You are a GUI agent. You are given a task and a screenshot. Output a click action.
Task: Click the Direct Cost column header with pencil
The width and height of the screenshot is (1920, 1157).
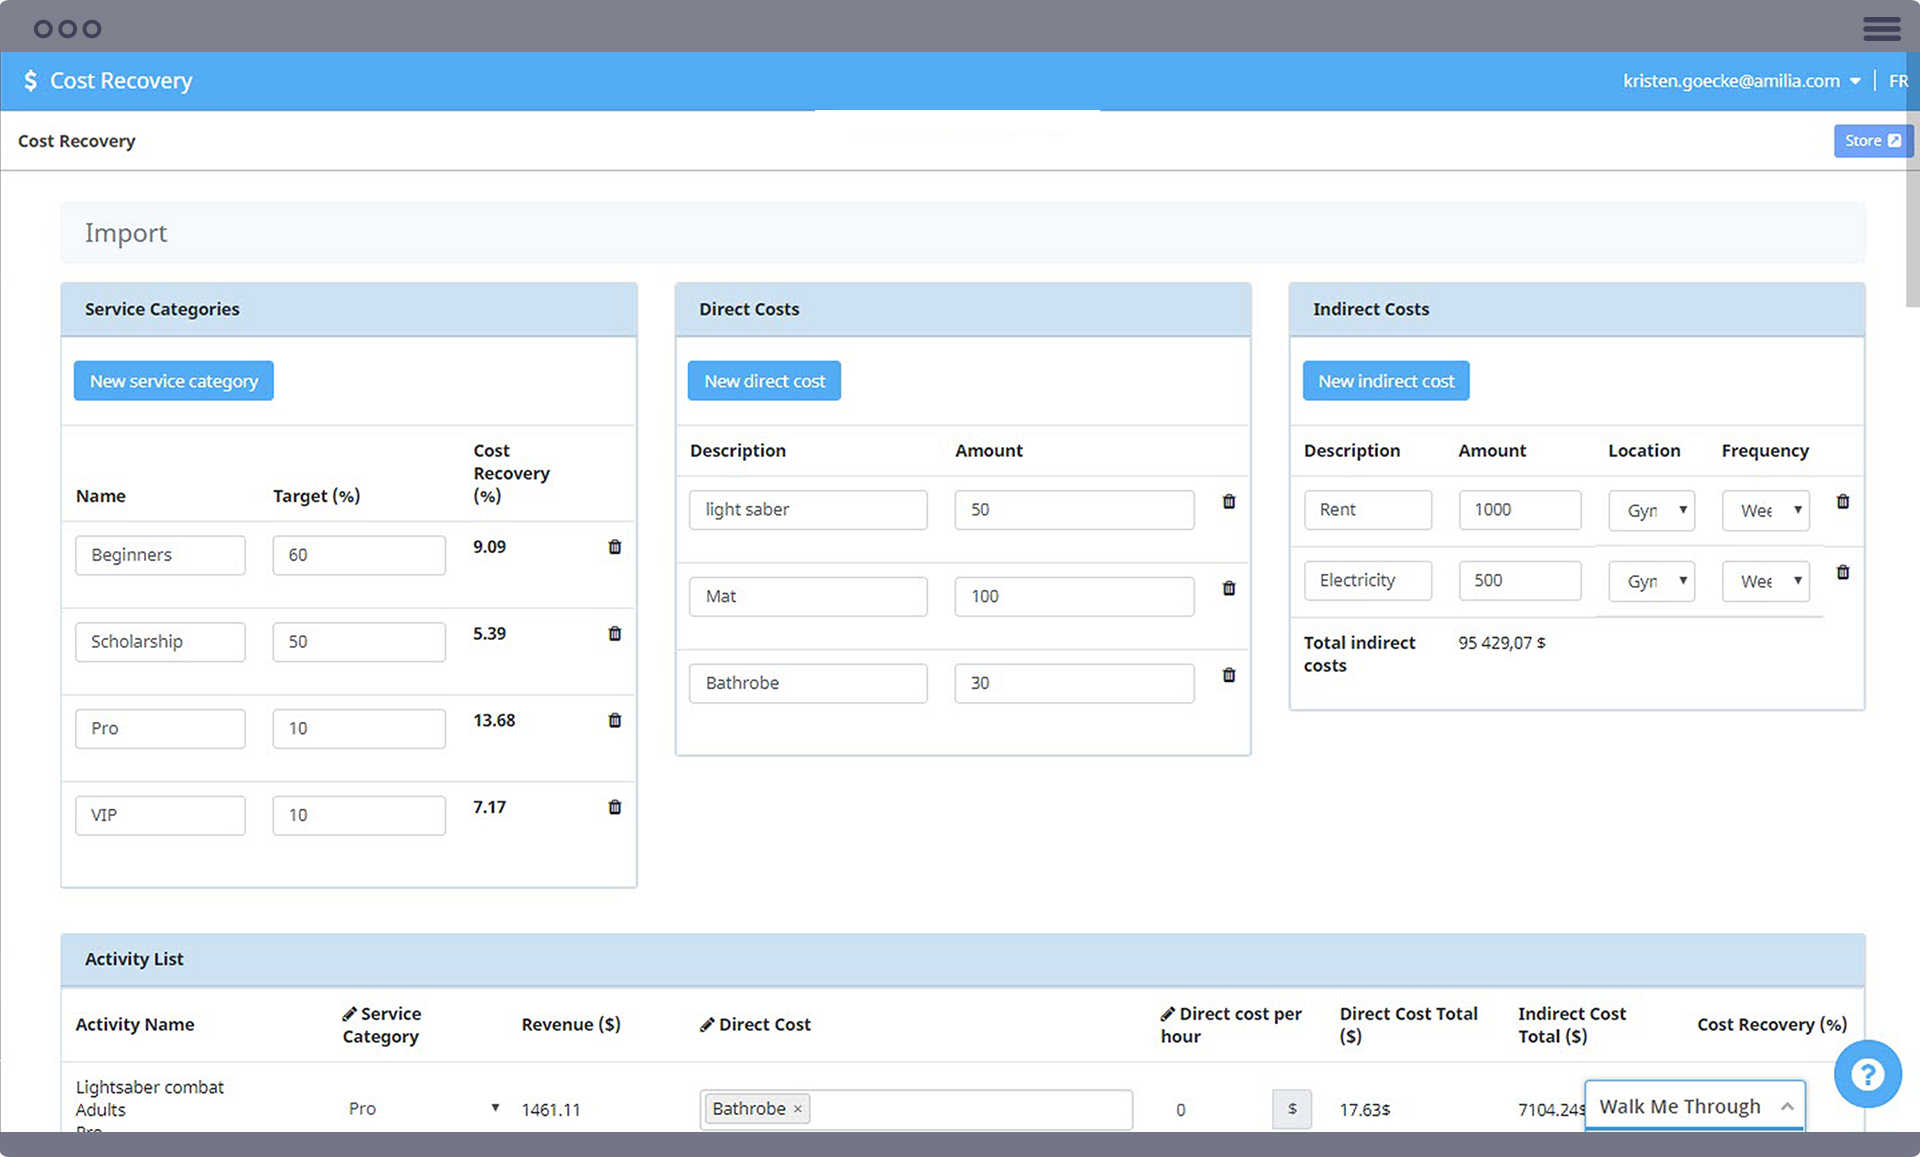[755, 1025]
